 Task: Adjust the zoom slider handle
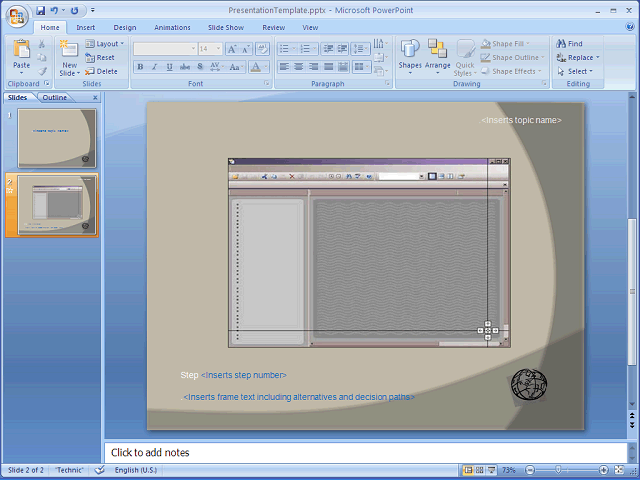[558, 470]
